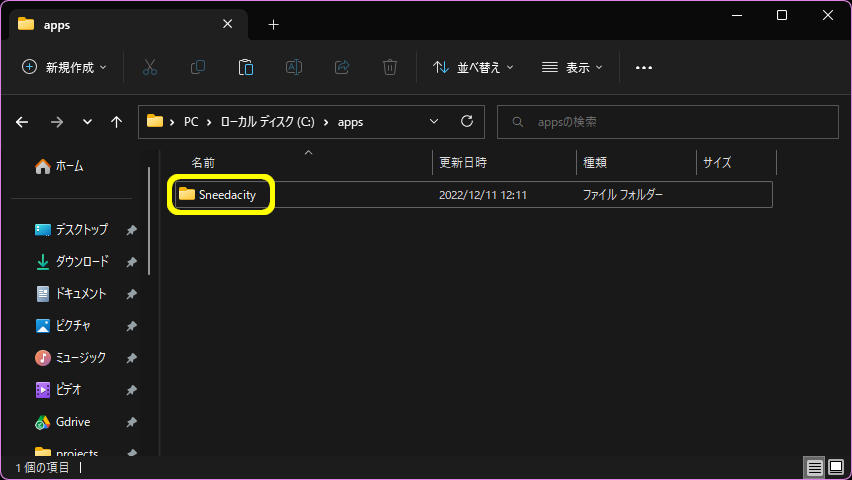Click the pin icon beside ダウンロード
The height and width of the screenshot is (480, 852).
coord(131,263)
